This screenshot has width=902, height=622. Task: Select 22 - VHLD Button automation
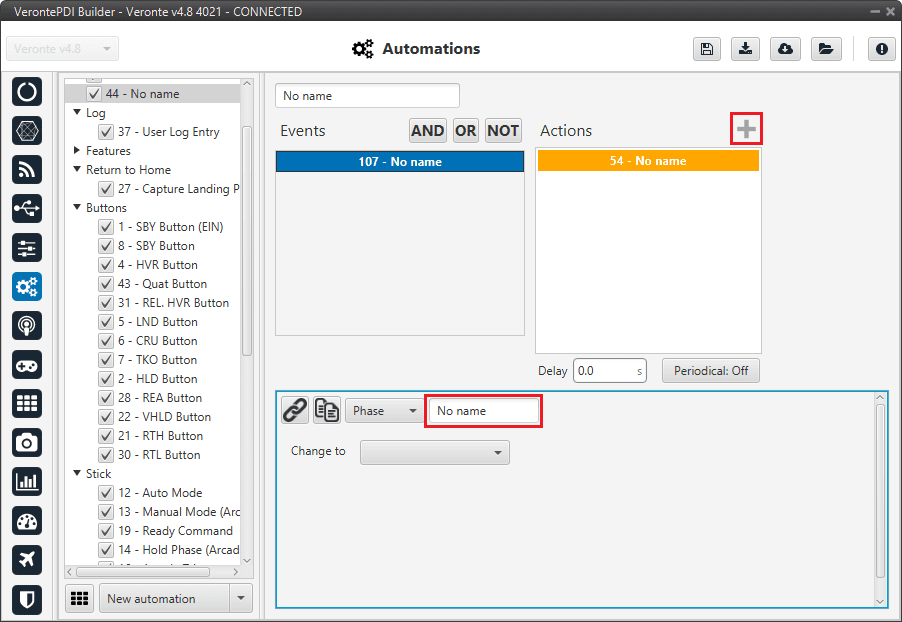tap(165, 417)
